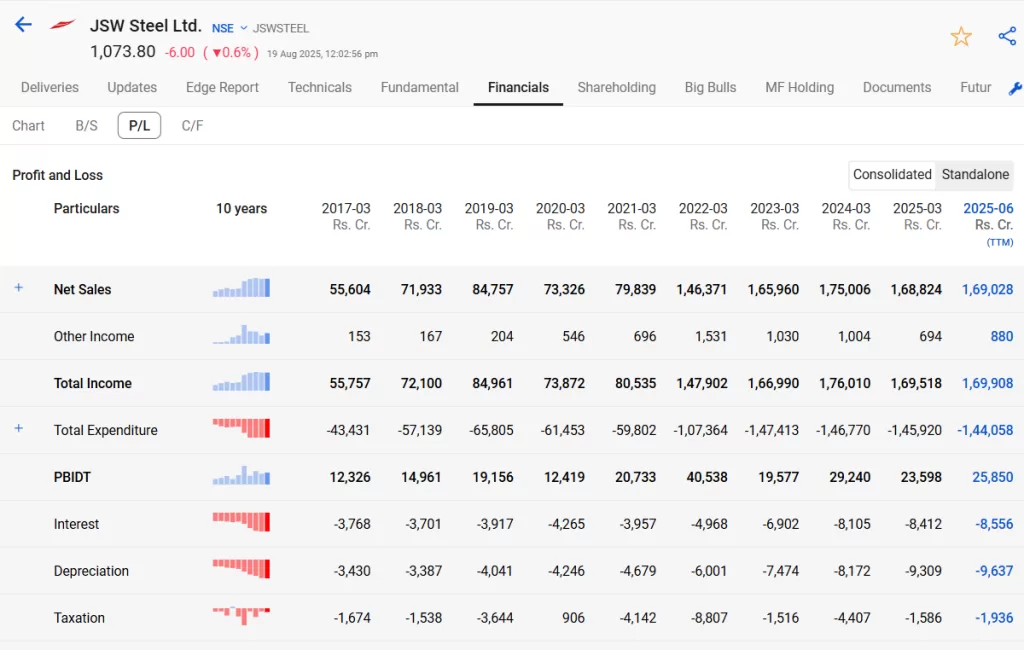Open the Big Bulls tab
The height and width of the screenshot is (650, 1024).
pos(710,88)
